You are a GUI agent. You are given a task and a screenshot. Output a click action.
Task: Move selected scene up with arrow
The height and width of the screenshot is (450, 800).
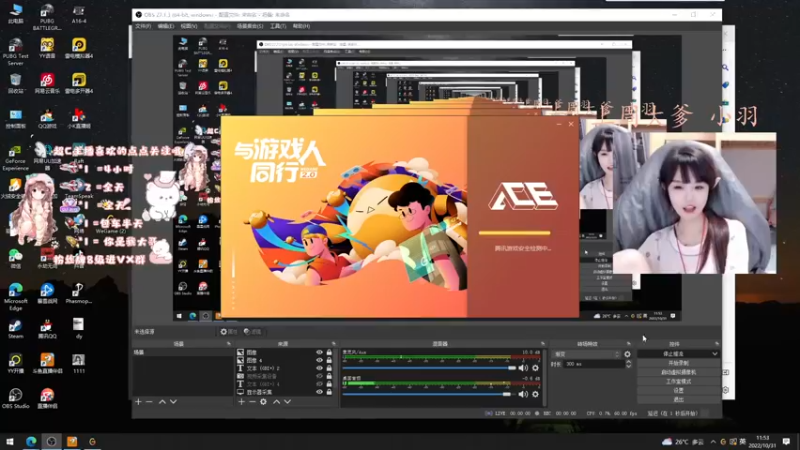coord(162,402)
